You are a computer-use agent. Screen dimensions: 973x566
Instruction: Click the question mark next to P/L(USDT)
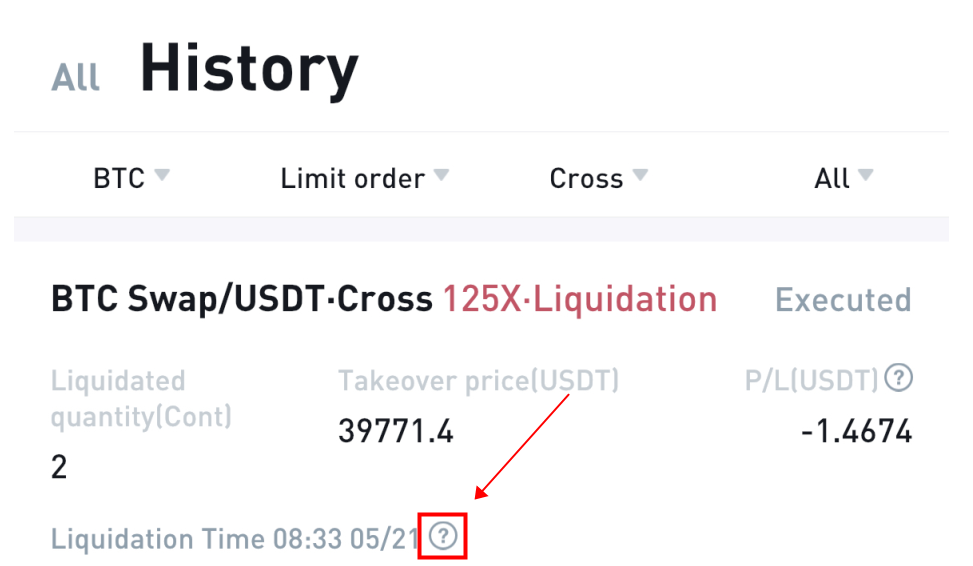(899, 377)
